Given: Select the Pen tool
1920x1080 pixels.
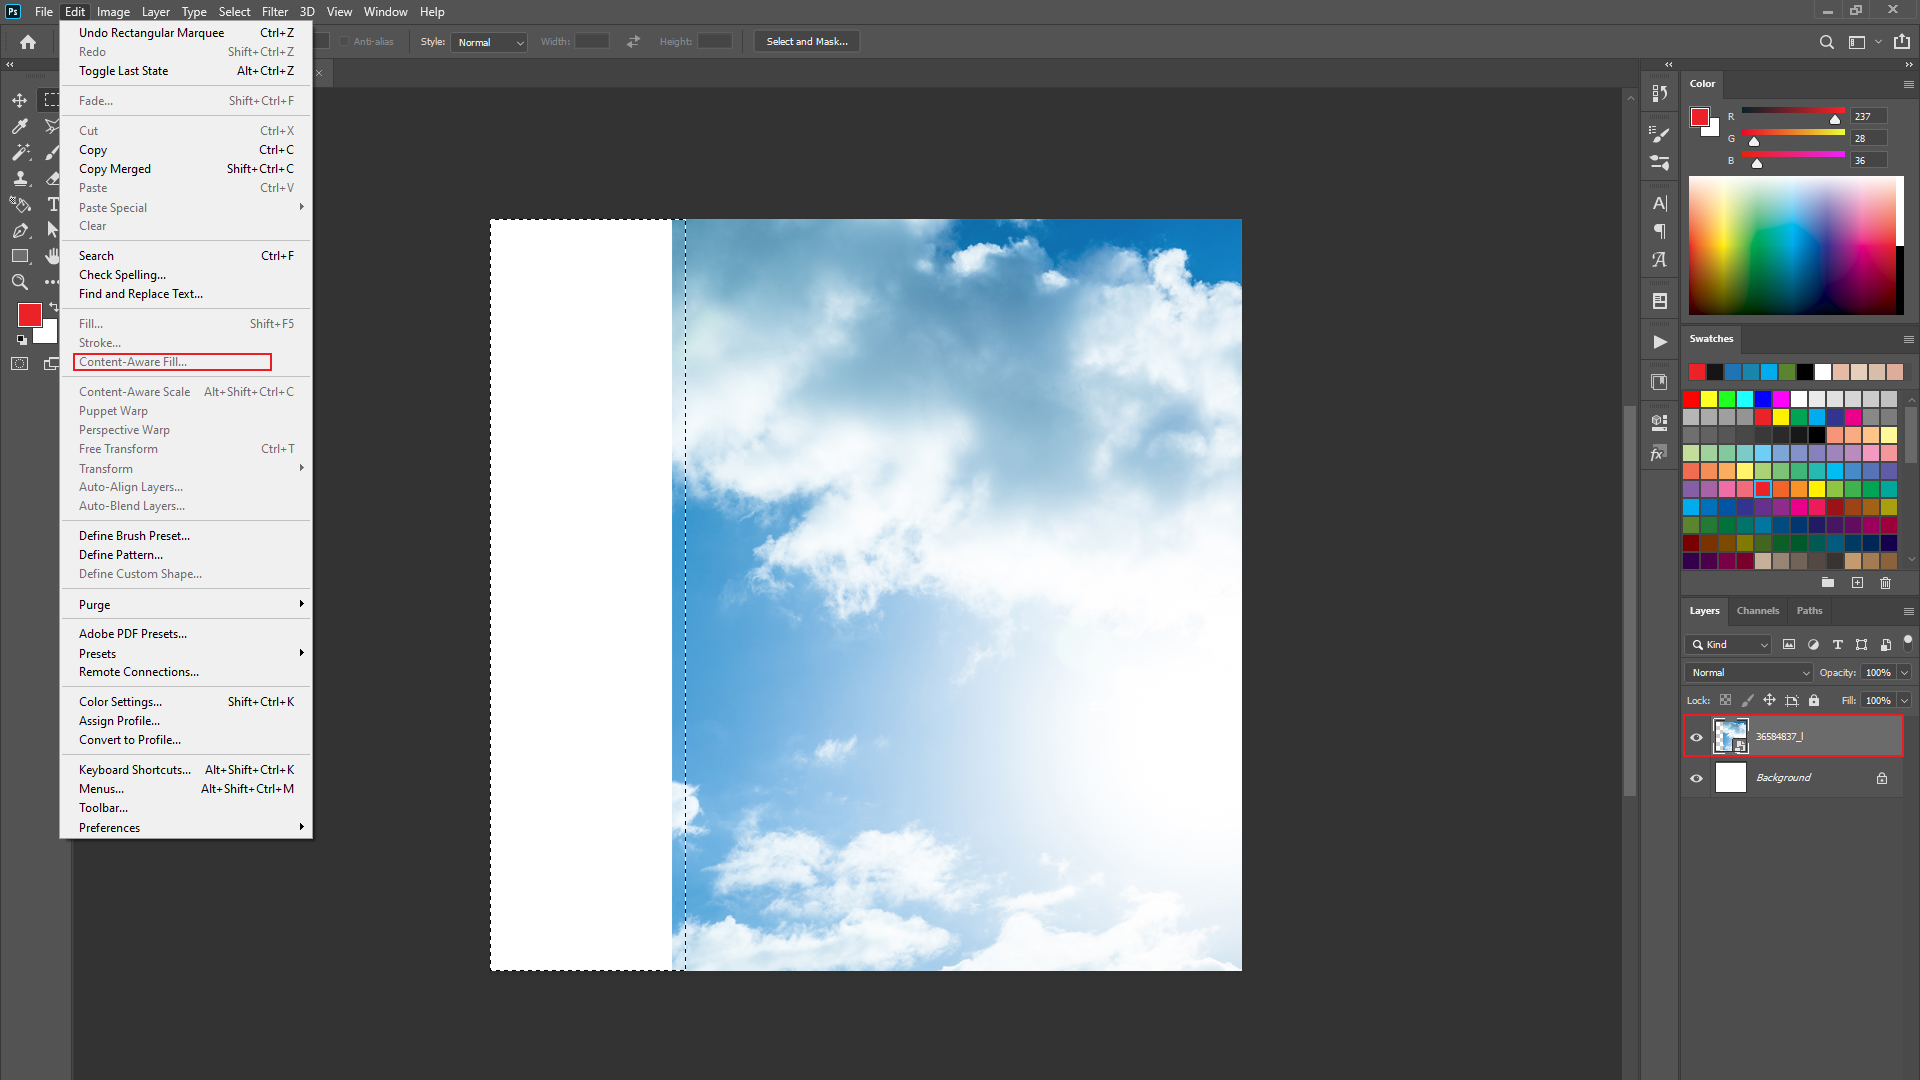Looking at the screenshot, I should pyautogui.click(x=22, y=230).
